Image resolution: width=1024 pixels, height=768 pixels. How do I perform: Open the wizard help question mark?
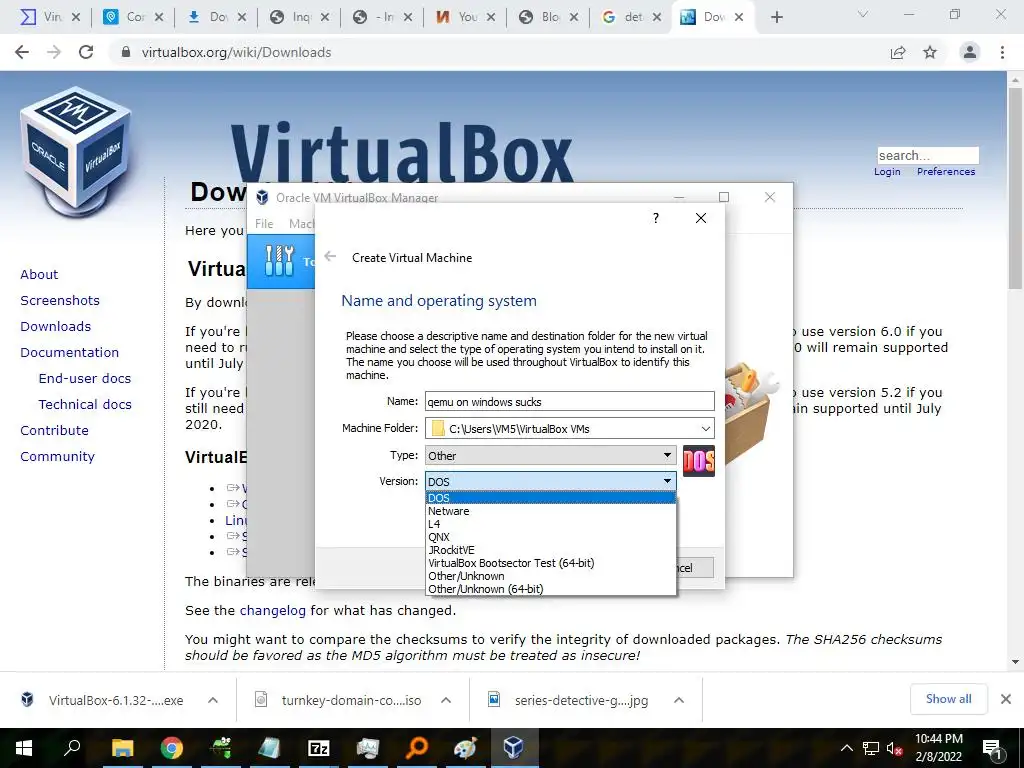[x=656, y=217]
